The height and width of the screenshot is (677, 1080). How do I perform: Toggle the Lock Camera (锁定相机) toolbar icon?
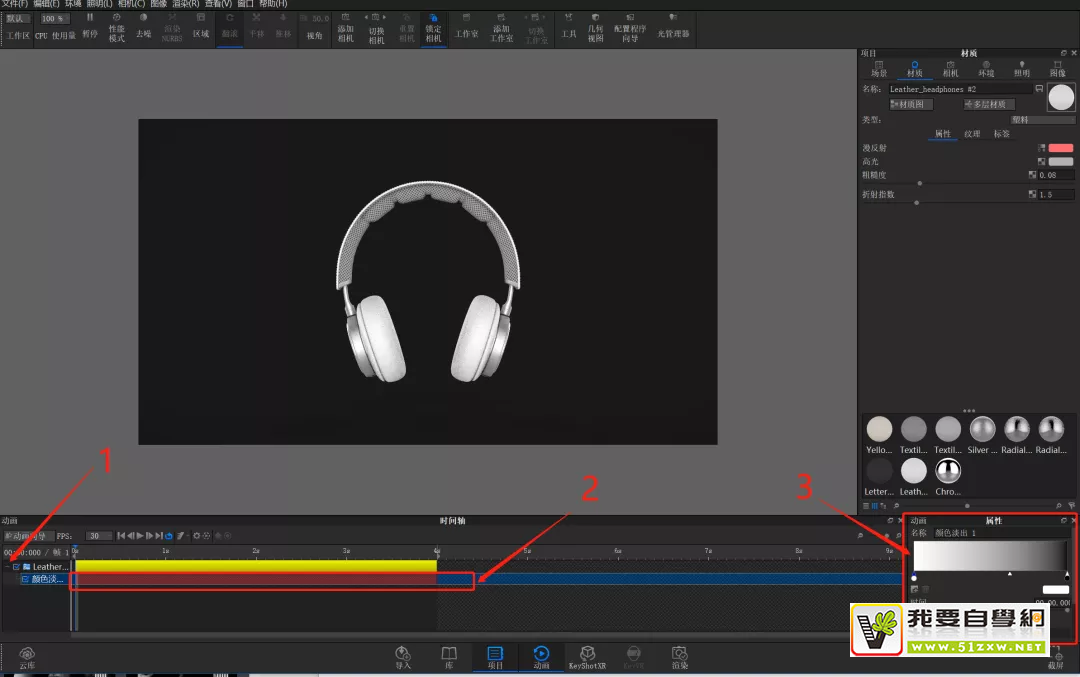tap(433, 26)
